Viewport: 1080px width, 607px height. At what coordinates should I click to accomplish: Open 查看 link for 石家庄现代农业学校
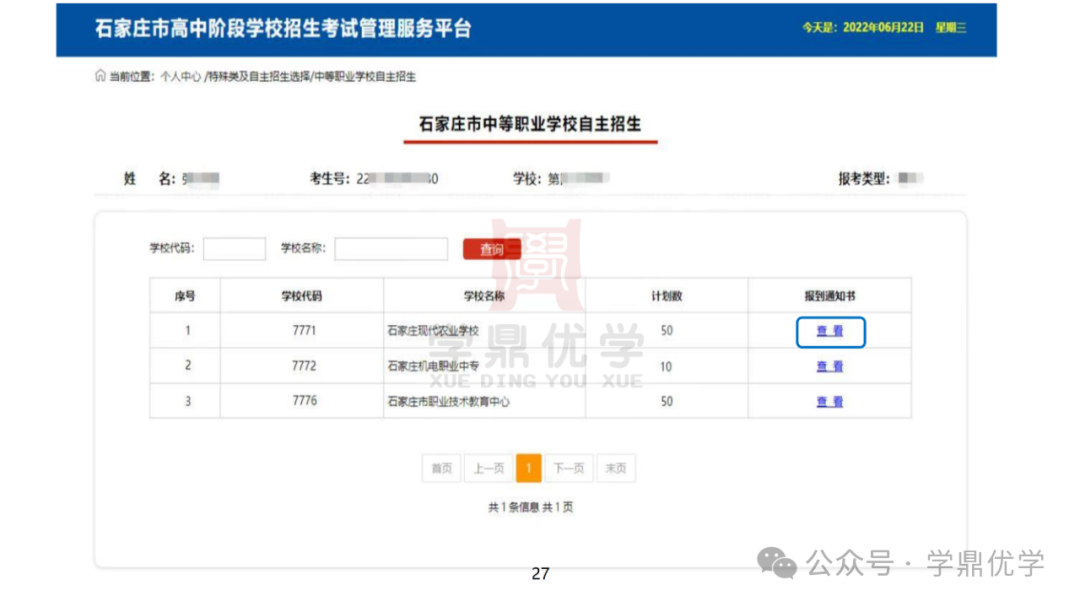(x=830, y=331)
